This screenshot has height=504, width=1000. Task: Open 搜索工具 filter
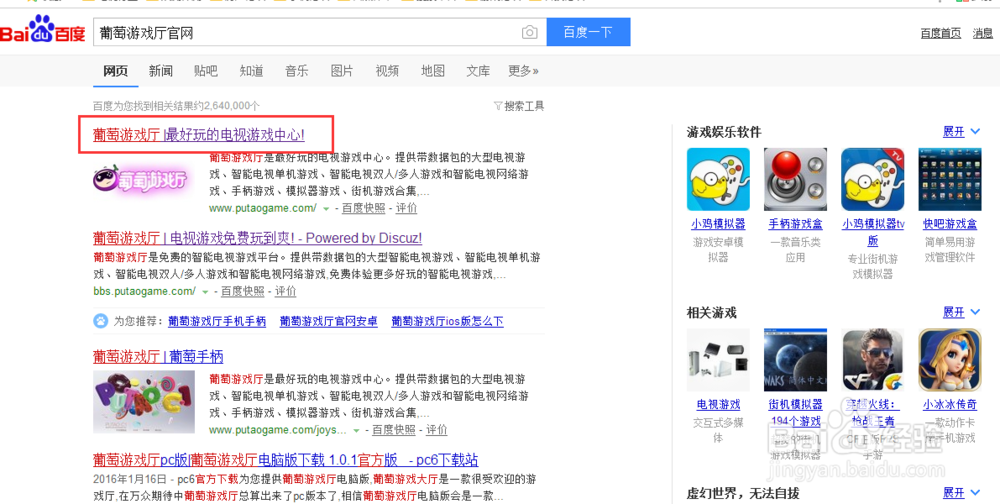pos(519,107)
